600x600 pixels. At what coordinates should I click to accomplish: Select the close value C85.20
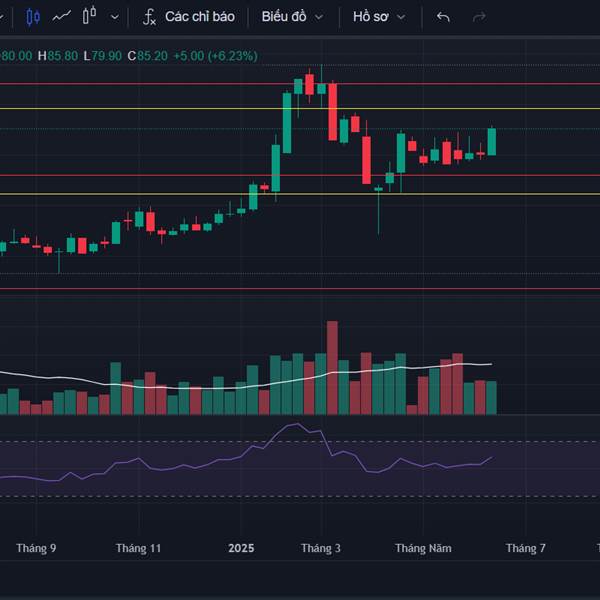[148, 56]
